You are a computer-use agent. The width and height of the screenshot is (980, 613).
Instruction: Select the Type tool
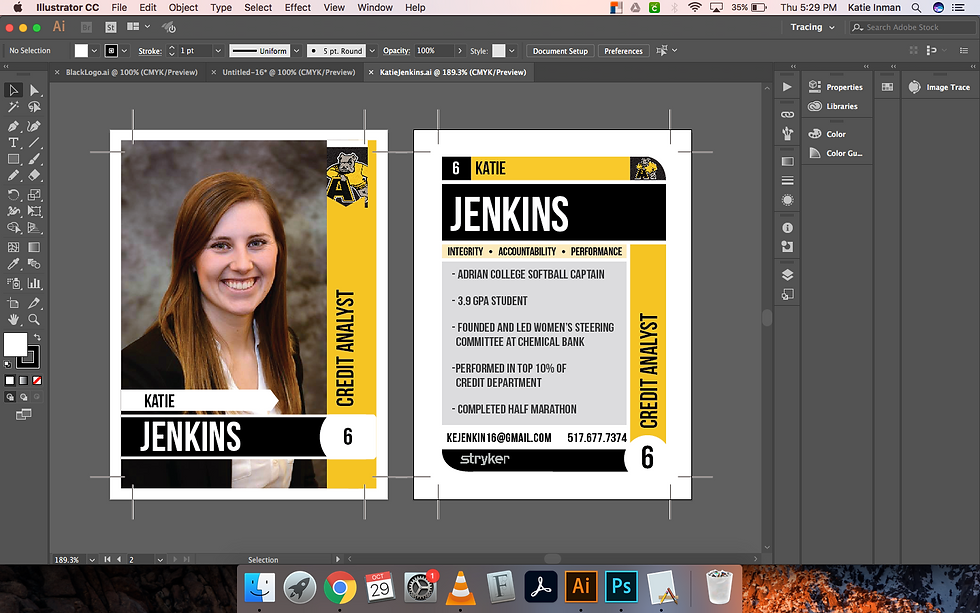coord(14,143)
